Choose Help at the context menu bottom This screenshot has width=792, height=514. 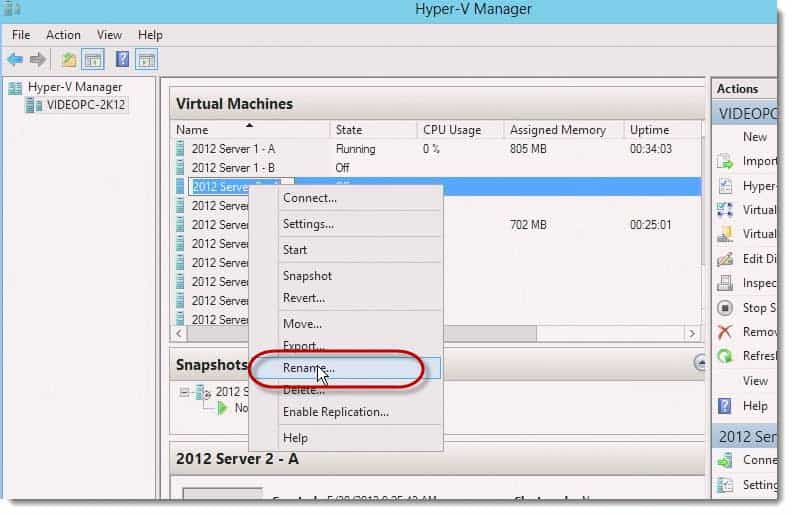pos(346,438)
